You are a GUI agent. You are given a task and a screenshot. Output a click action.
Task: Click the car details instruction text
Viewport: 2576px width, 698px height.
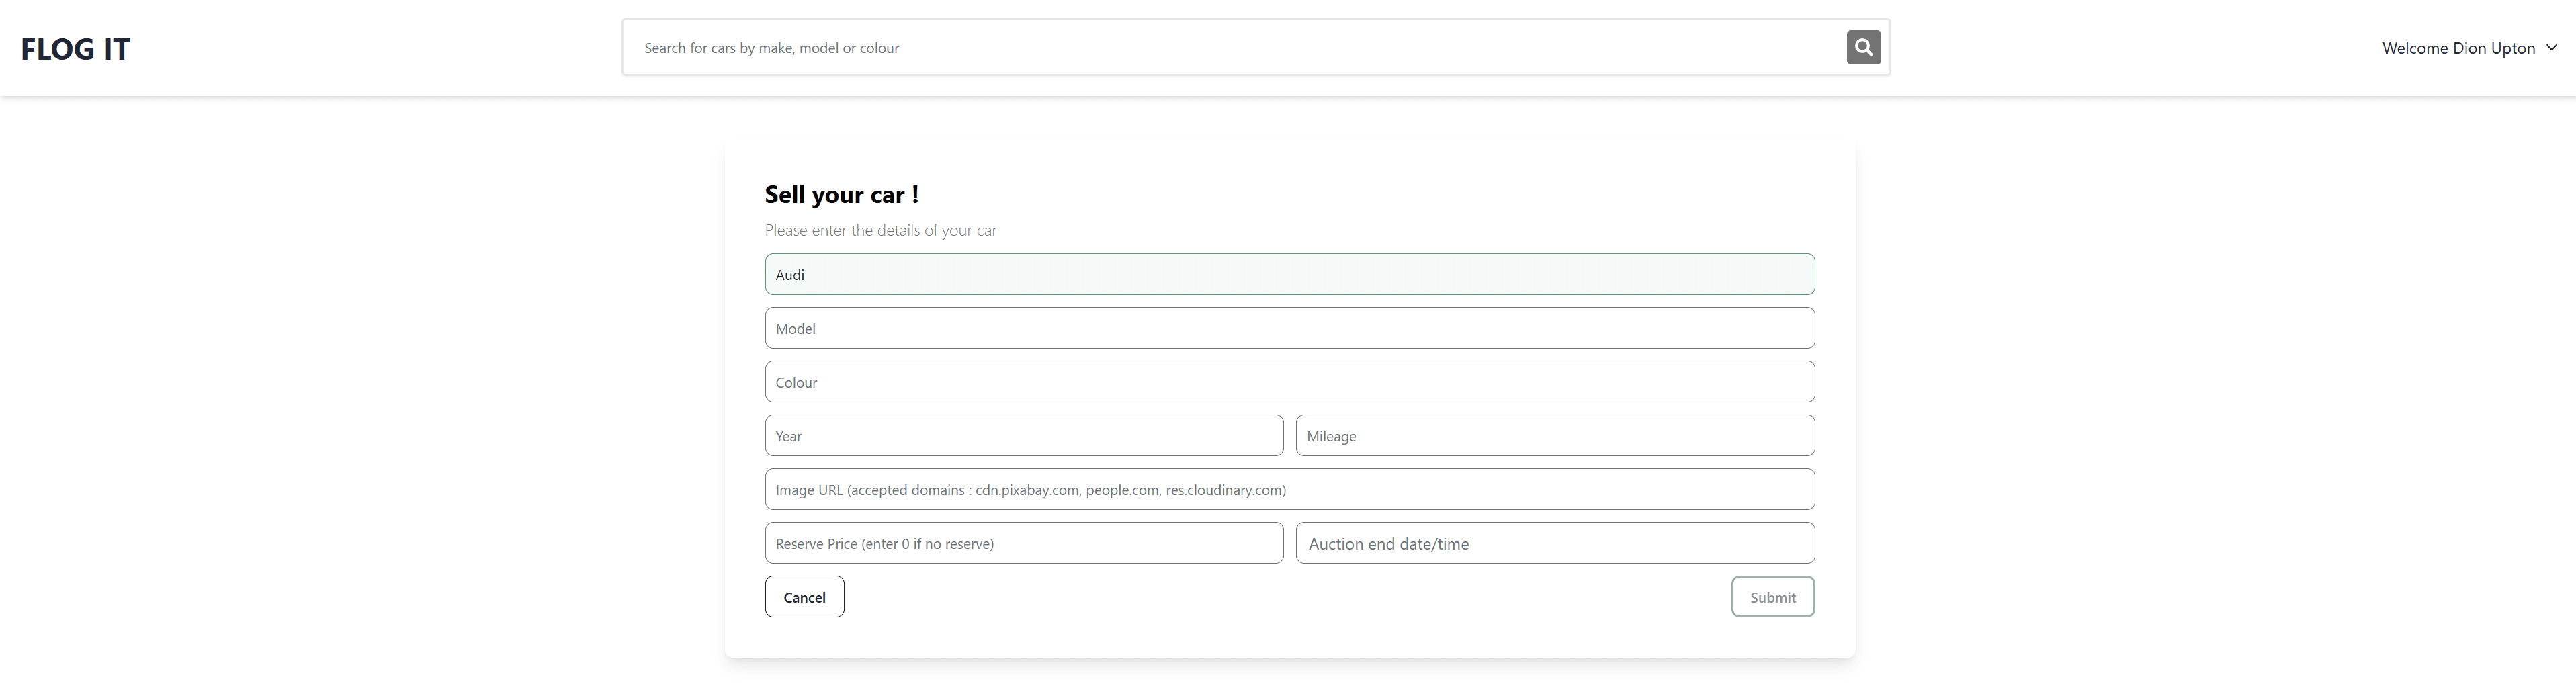[x=880, y=230]
